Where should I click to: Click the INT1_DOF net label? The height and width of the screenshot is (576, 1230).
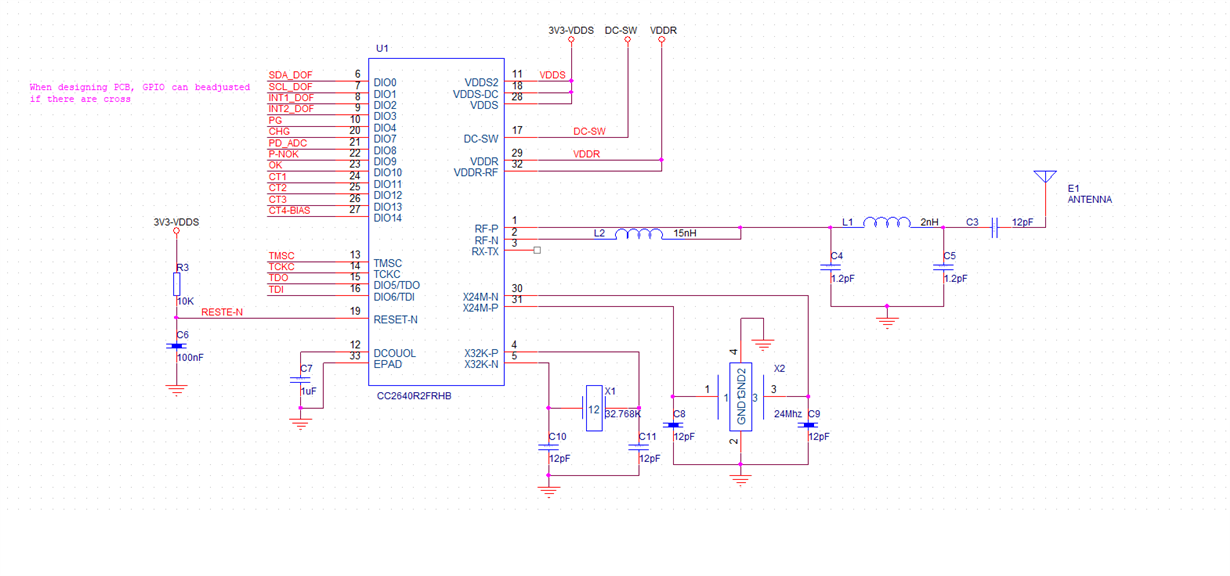(x=291, y=98)
